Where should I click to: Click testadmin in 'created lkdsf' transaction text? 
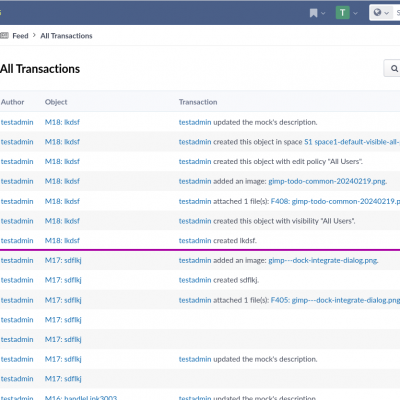click(x=195, y=240)
